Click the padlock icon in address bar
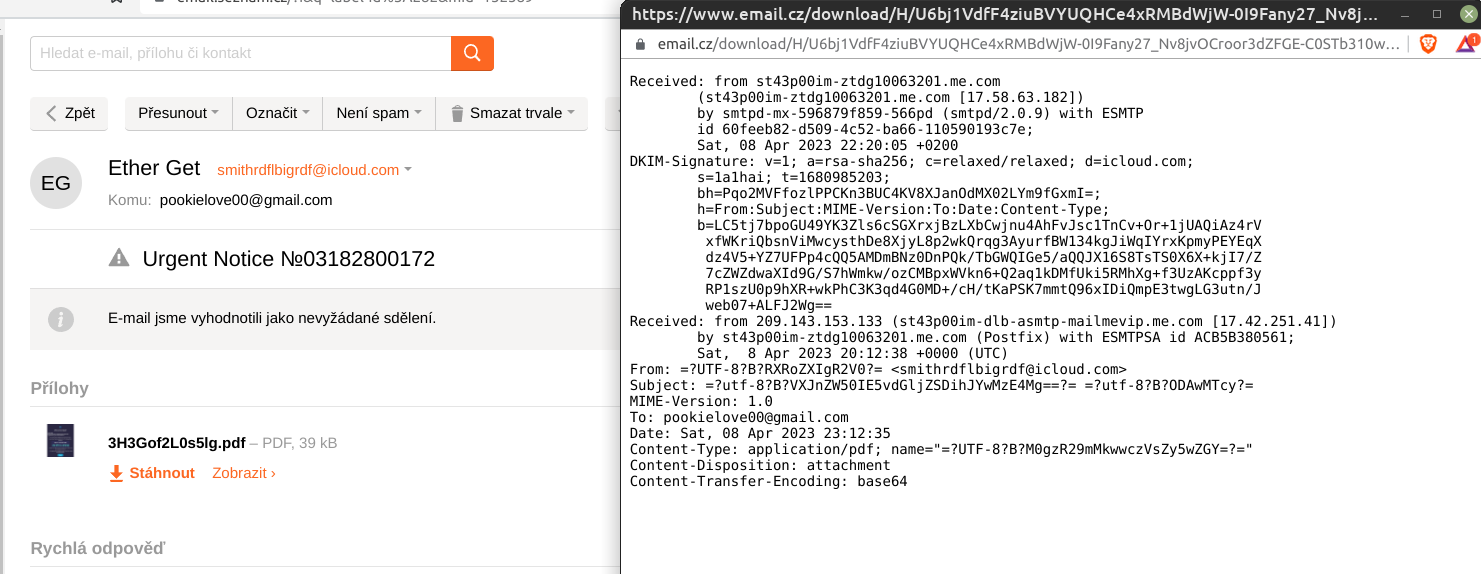Image resolution: width=1481 pixels, height=574 pixels. click(641, 45)
